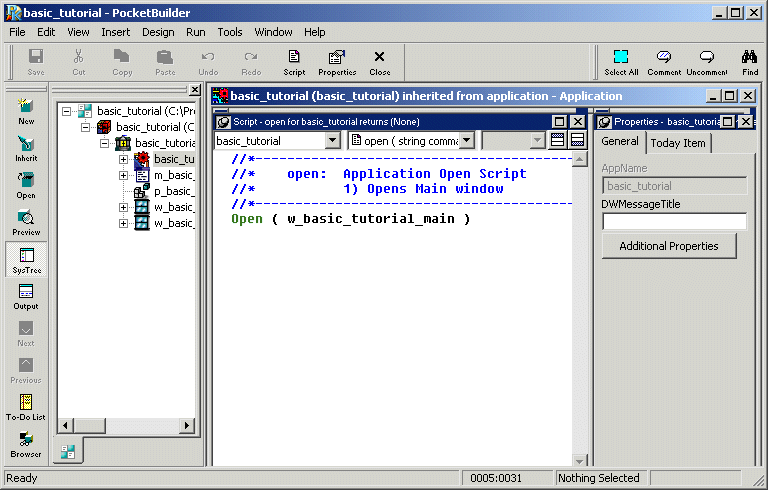Maximize the Script pane
The width and height of the screenshot is (768, 490).
(559, 122)
